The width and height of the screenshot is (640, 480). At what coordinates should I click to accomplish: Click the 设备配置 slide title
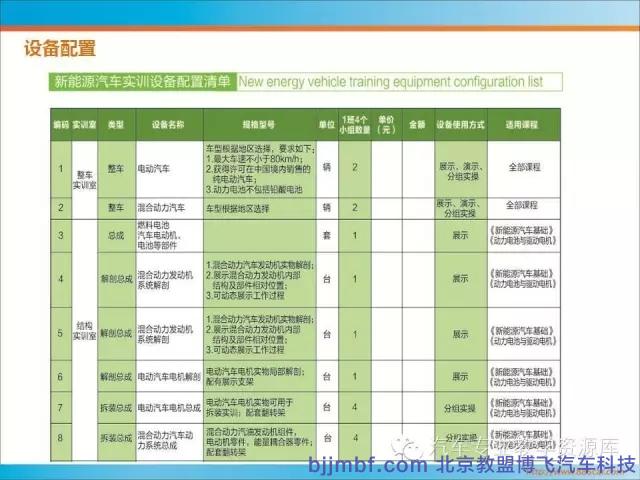coord(60,47)
